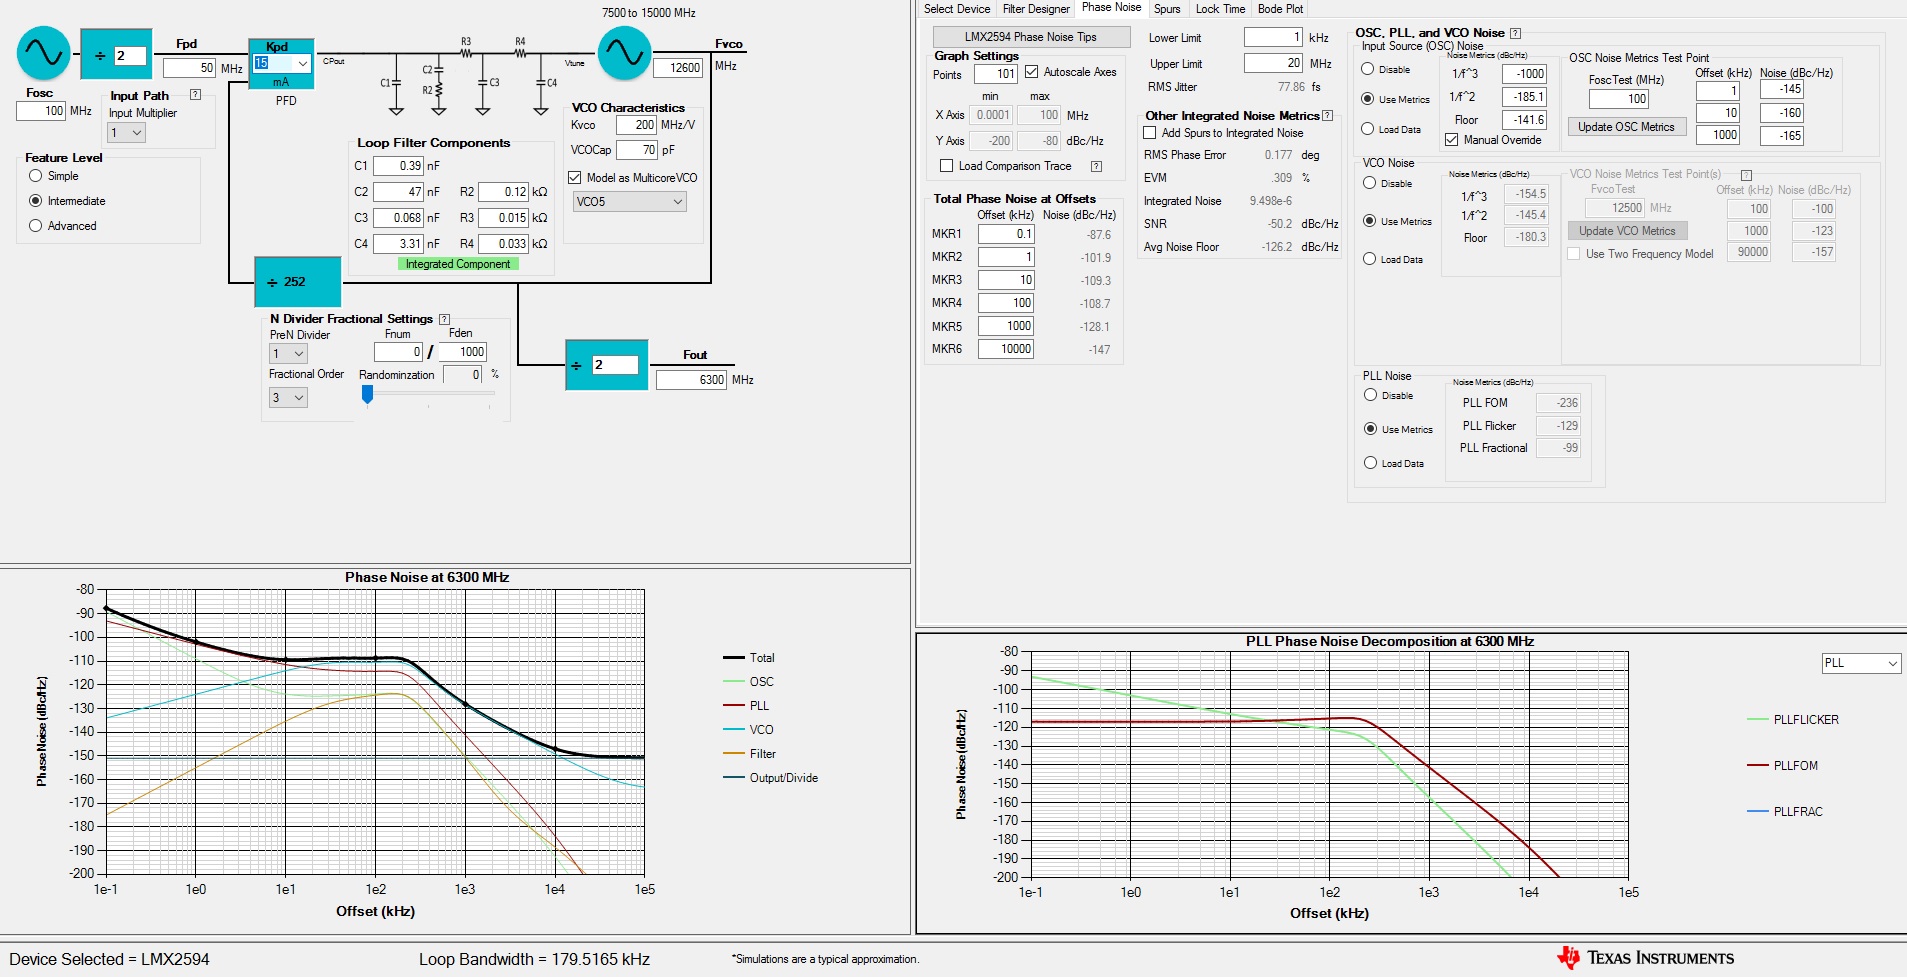
Task: Select Advanced feature level
Action: tap(36, 226)
